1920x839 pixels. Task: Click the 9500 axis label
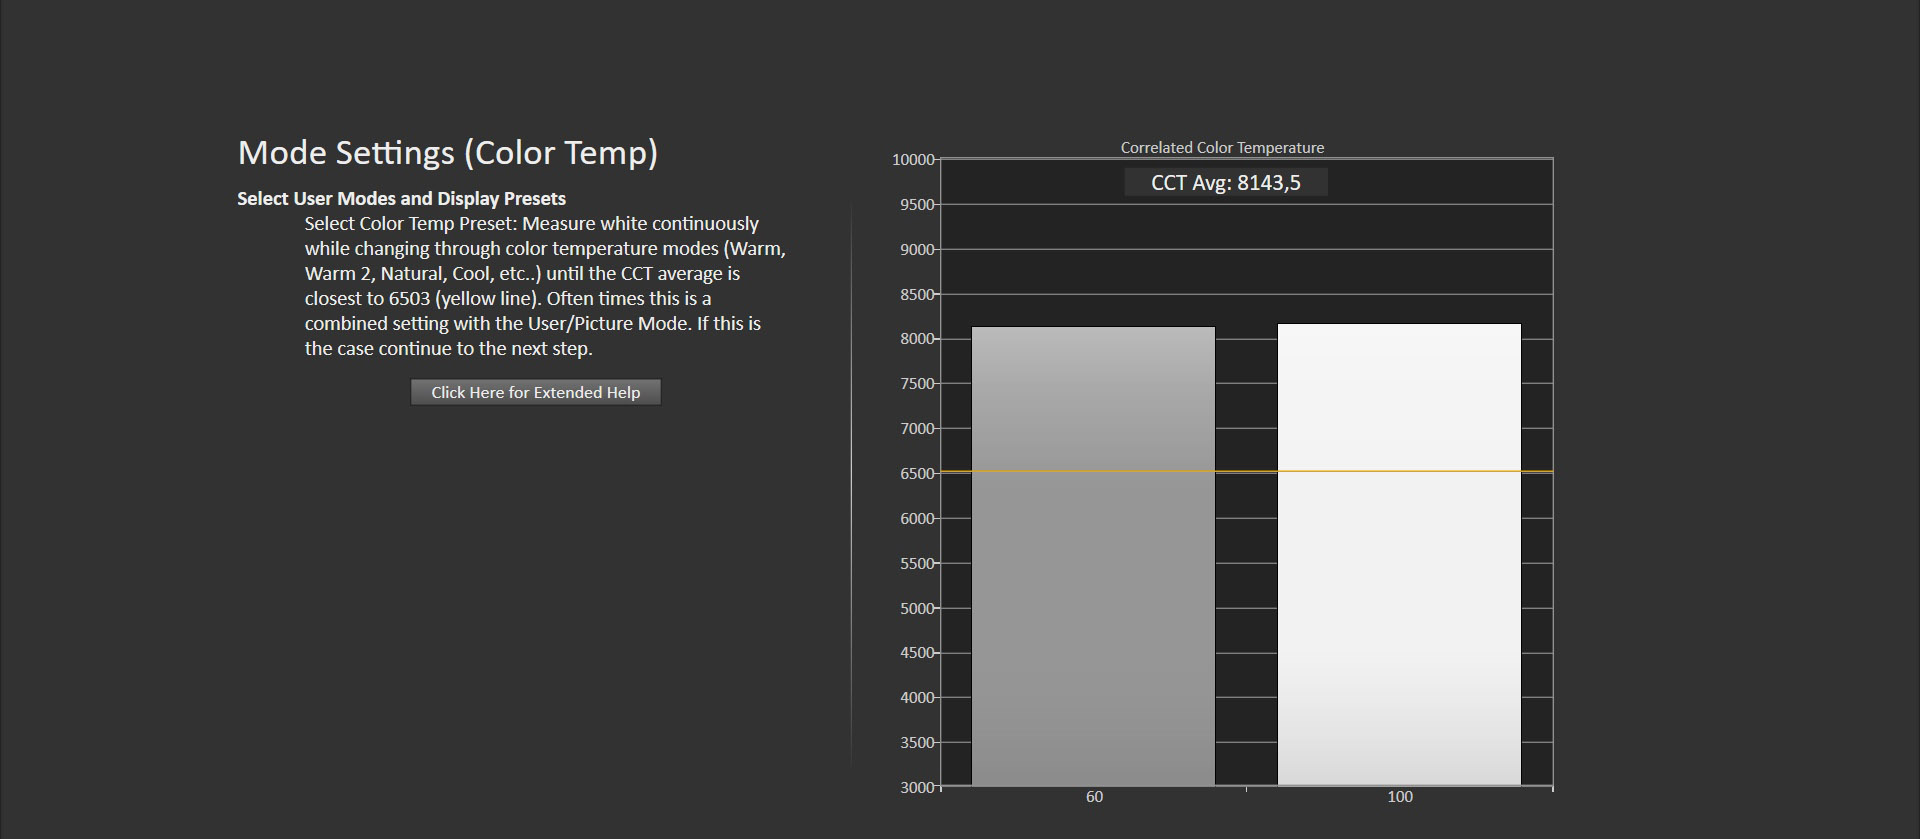[917, 205]
